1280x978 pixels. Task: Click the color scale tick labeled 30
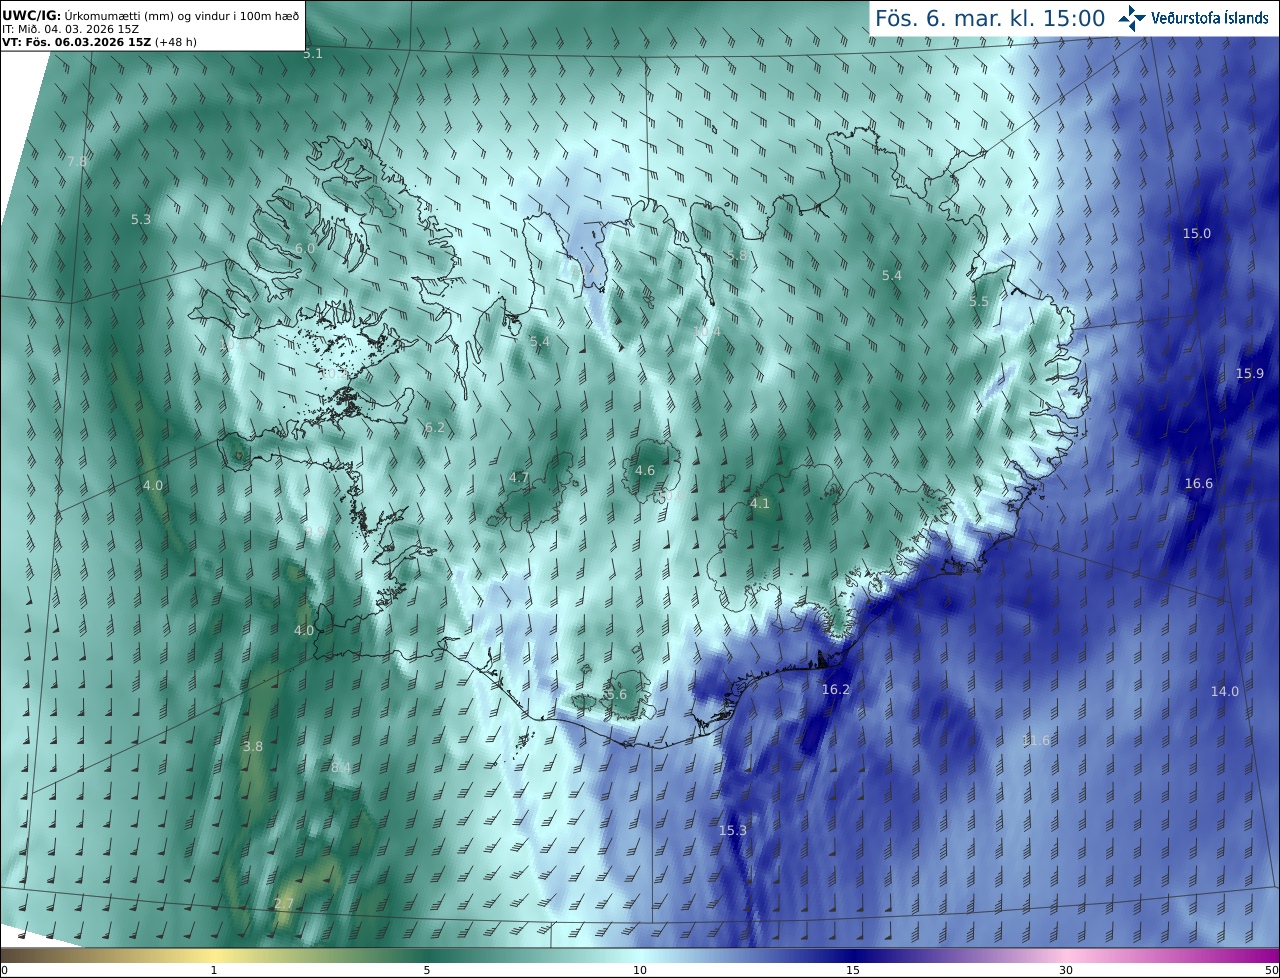point(1066,970)
